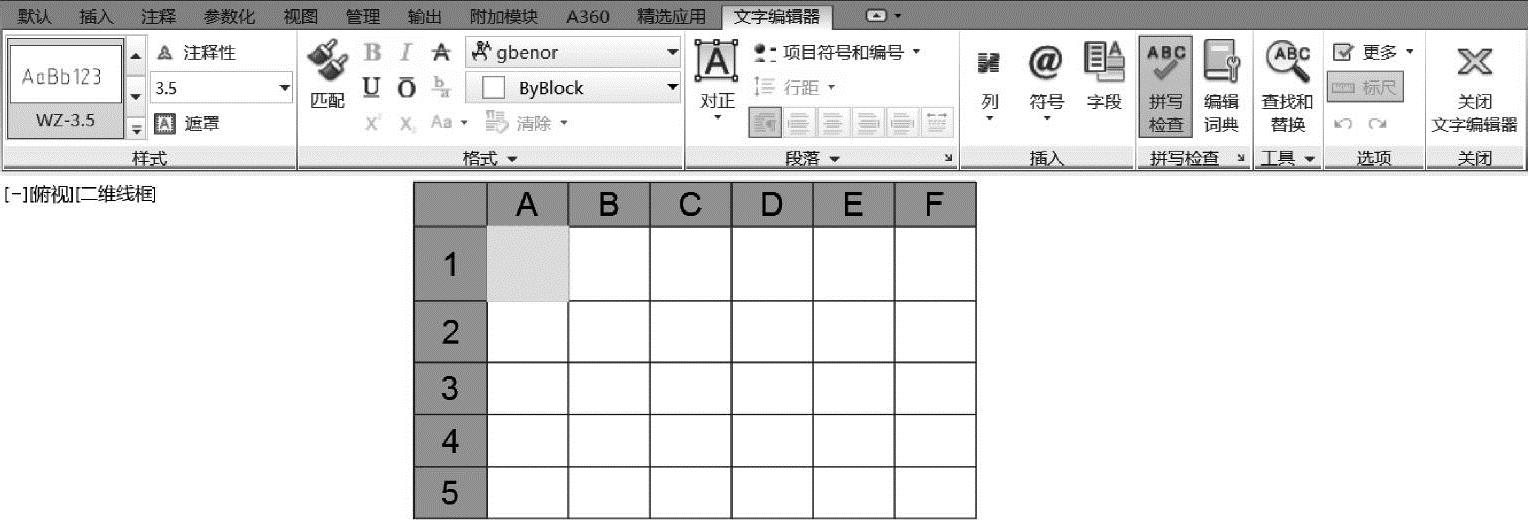Toggle the Ruler (标尺) button
Screen dimensions: 1528x520
pos(1365,88)
